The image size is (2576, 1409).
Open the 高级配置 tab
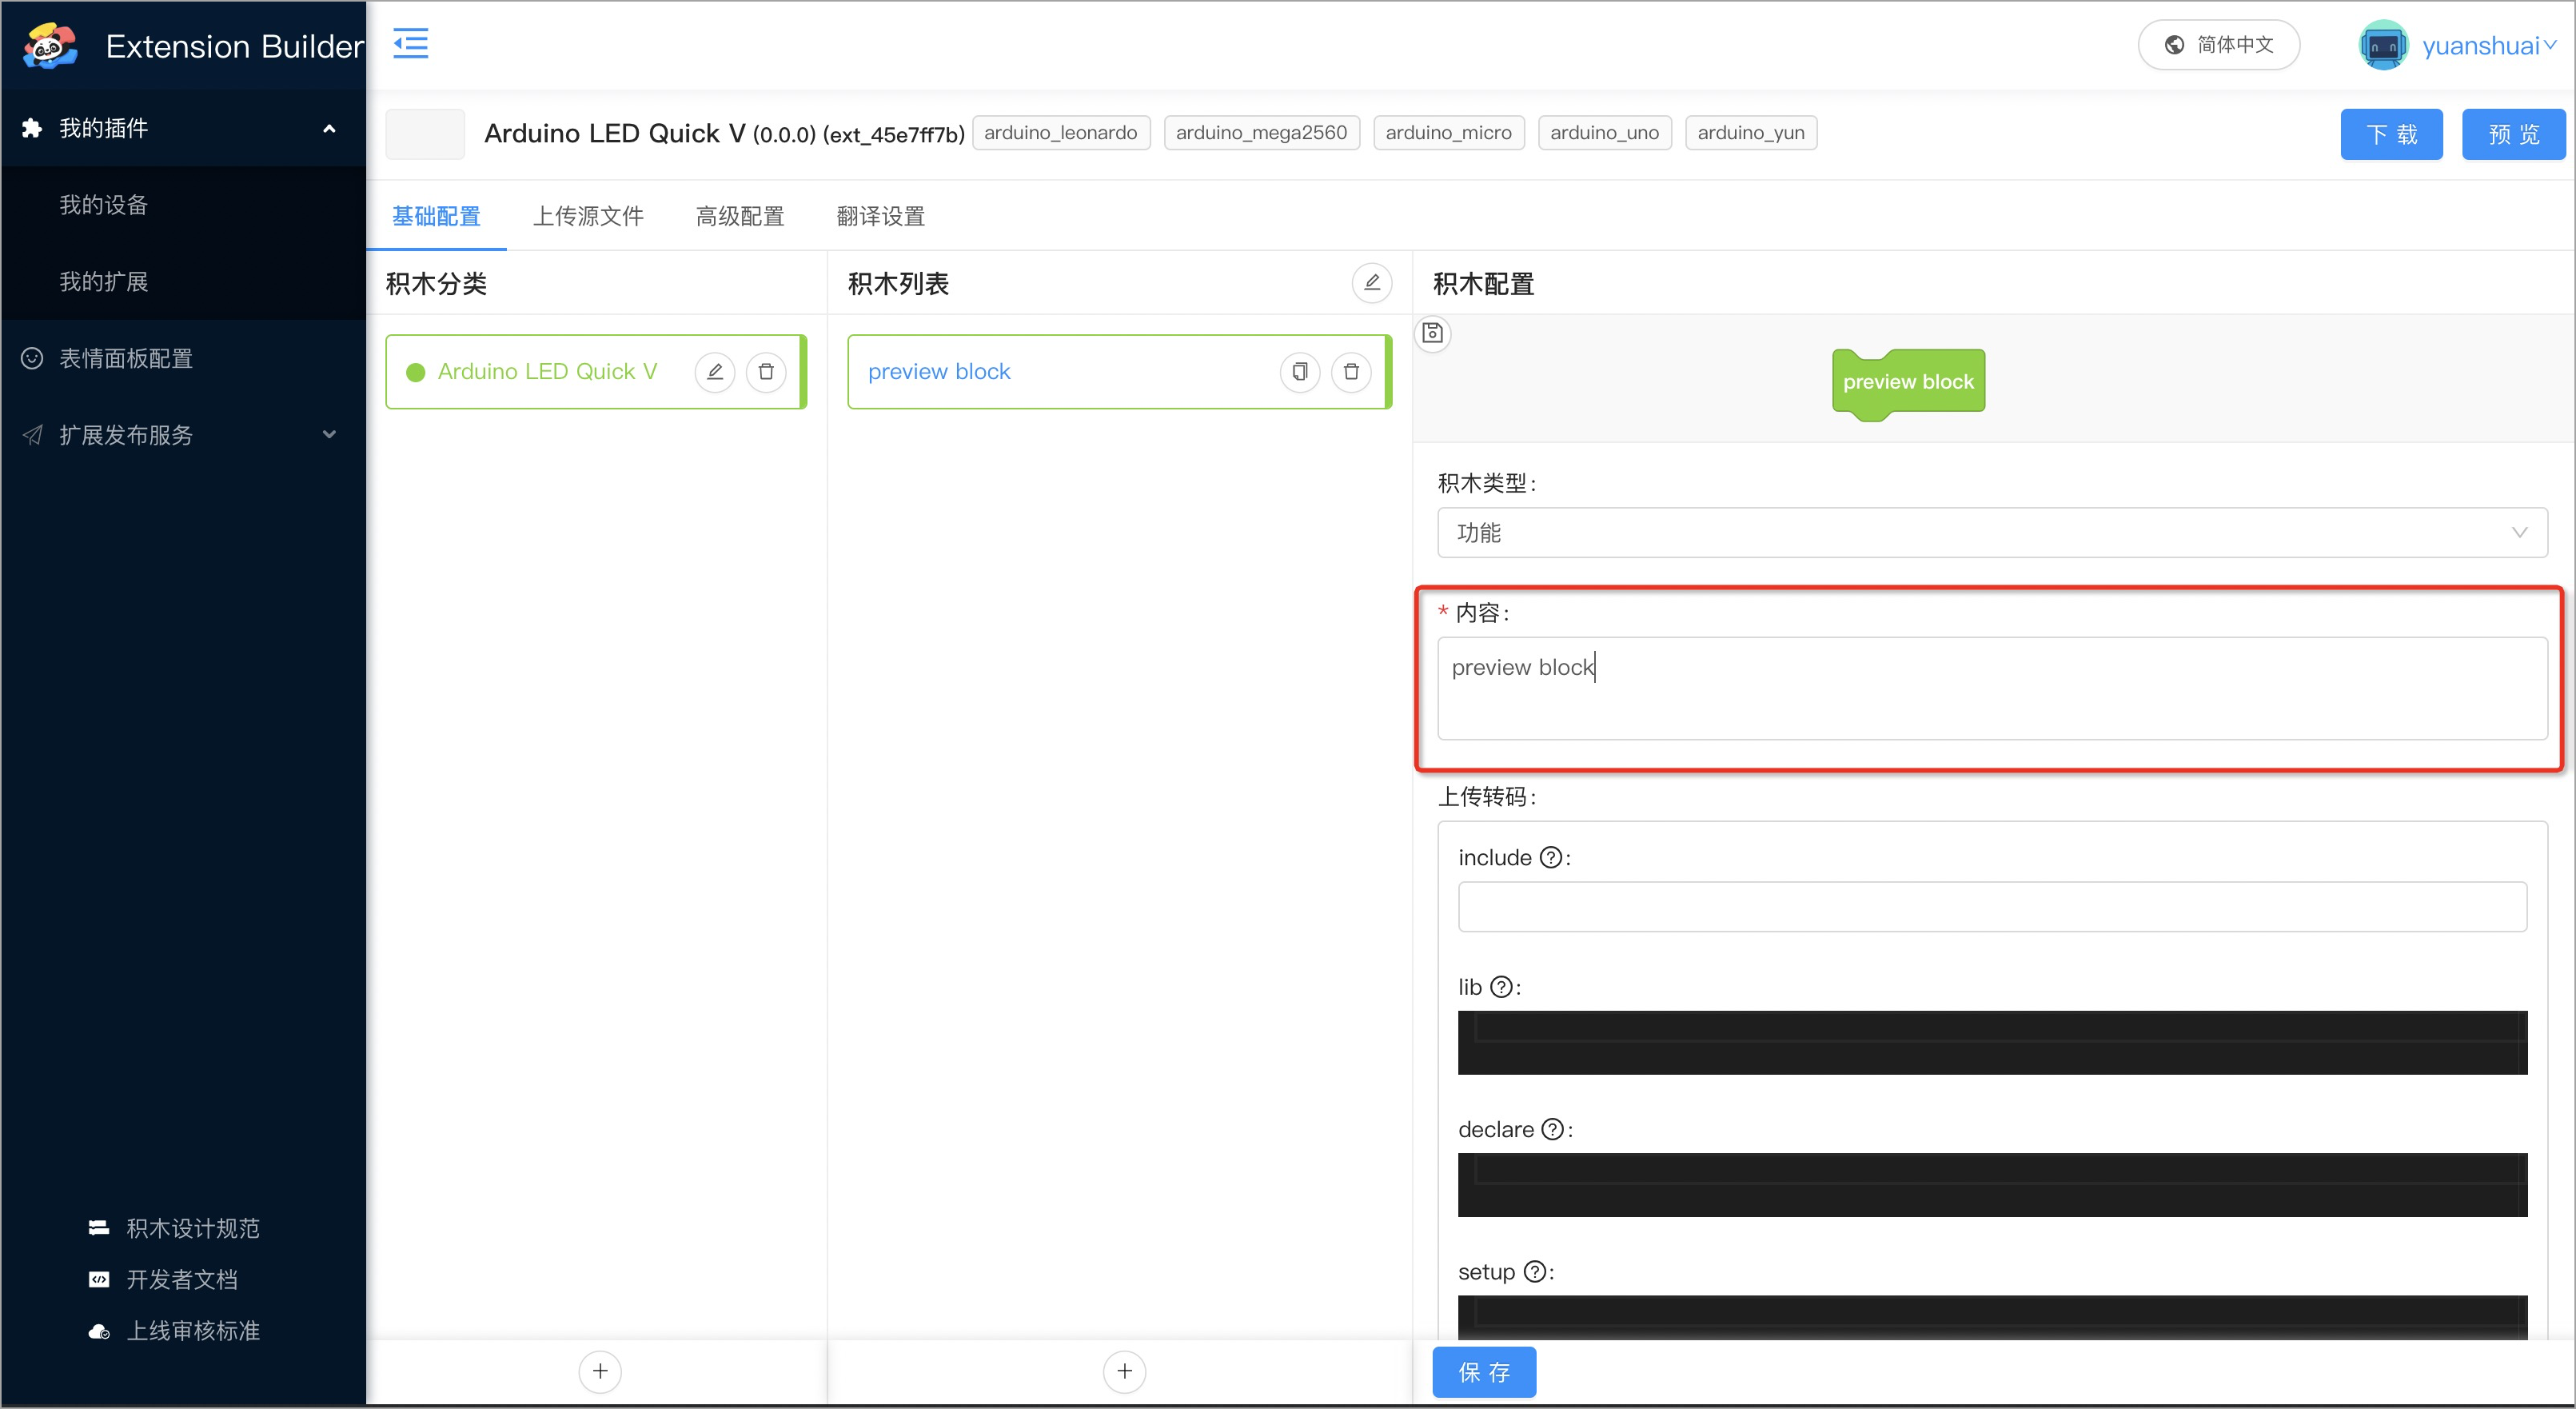pyautogui.click(x=740, y=216)
